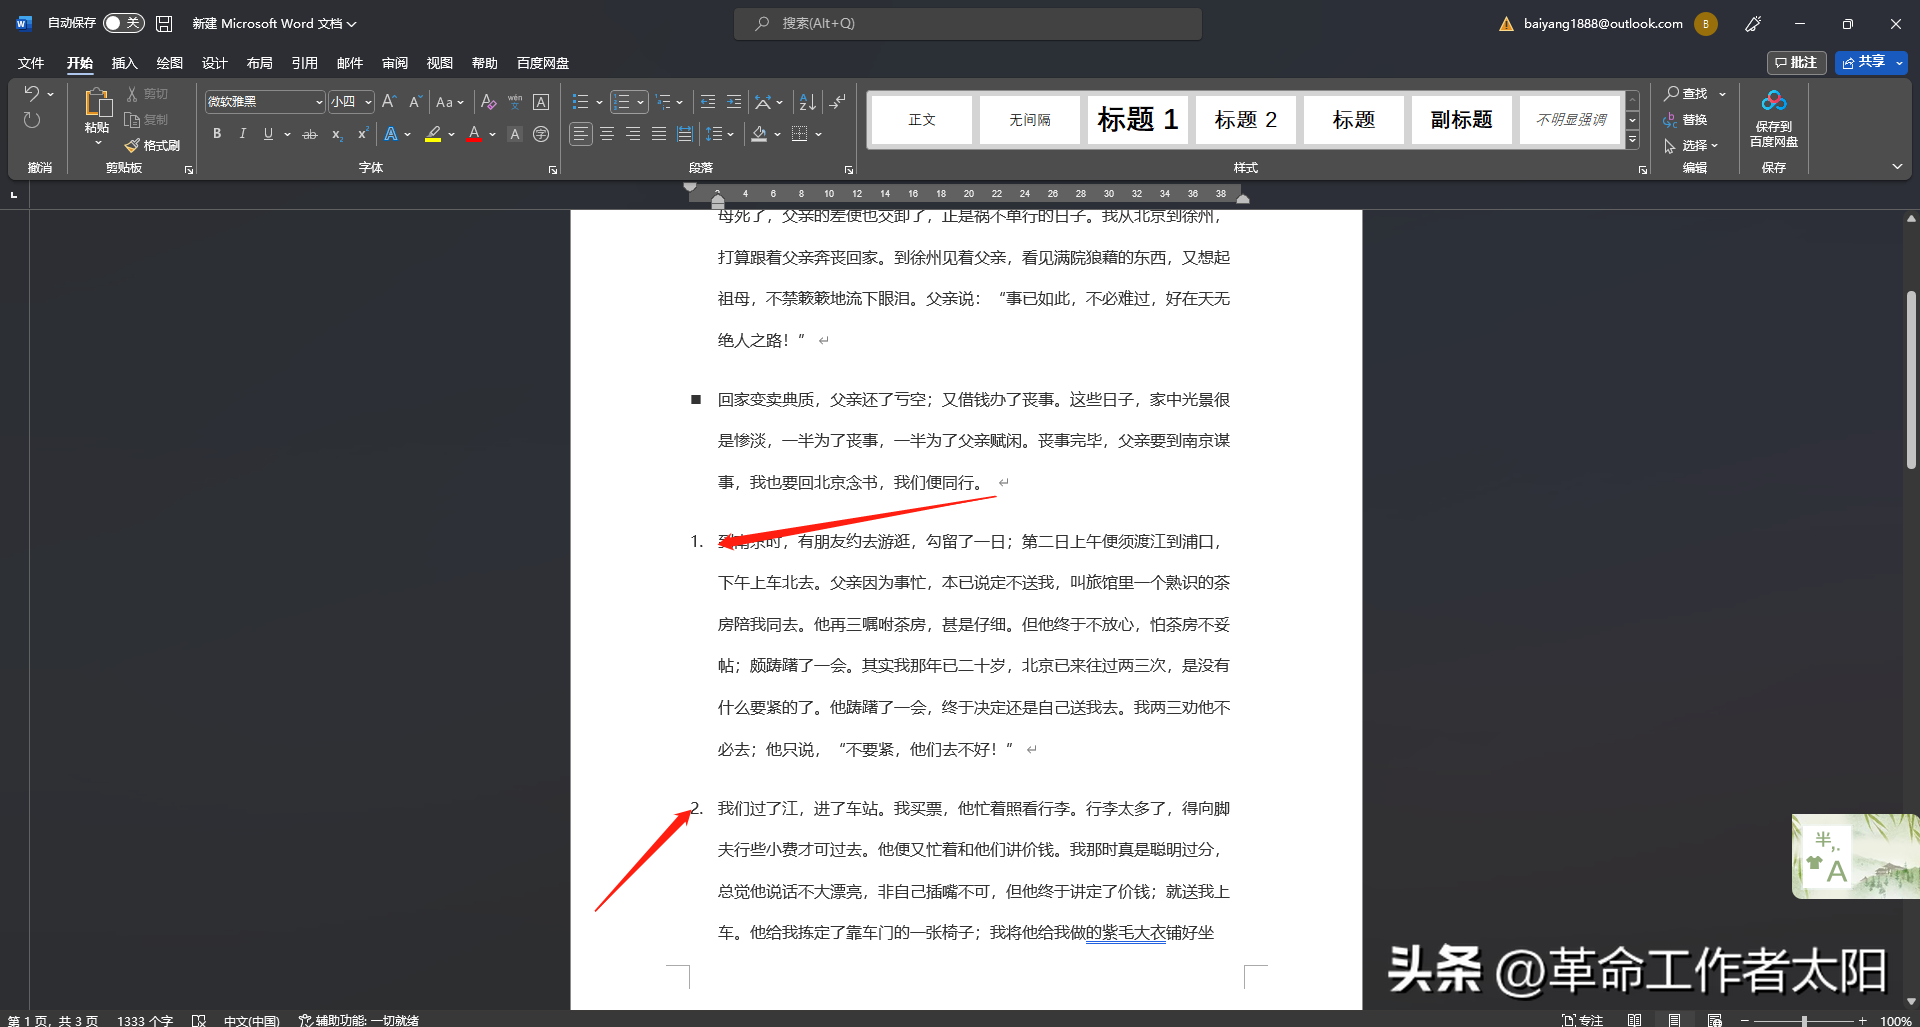Viewport: 1920px width, 1027px height.
Task: Toggle the bullet list button
Action: [x=580, y=102]
